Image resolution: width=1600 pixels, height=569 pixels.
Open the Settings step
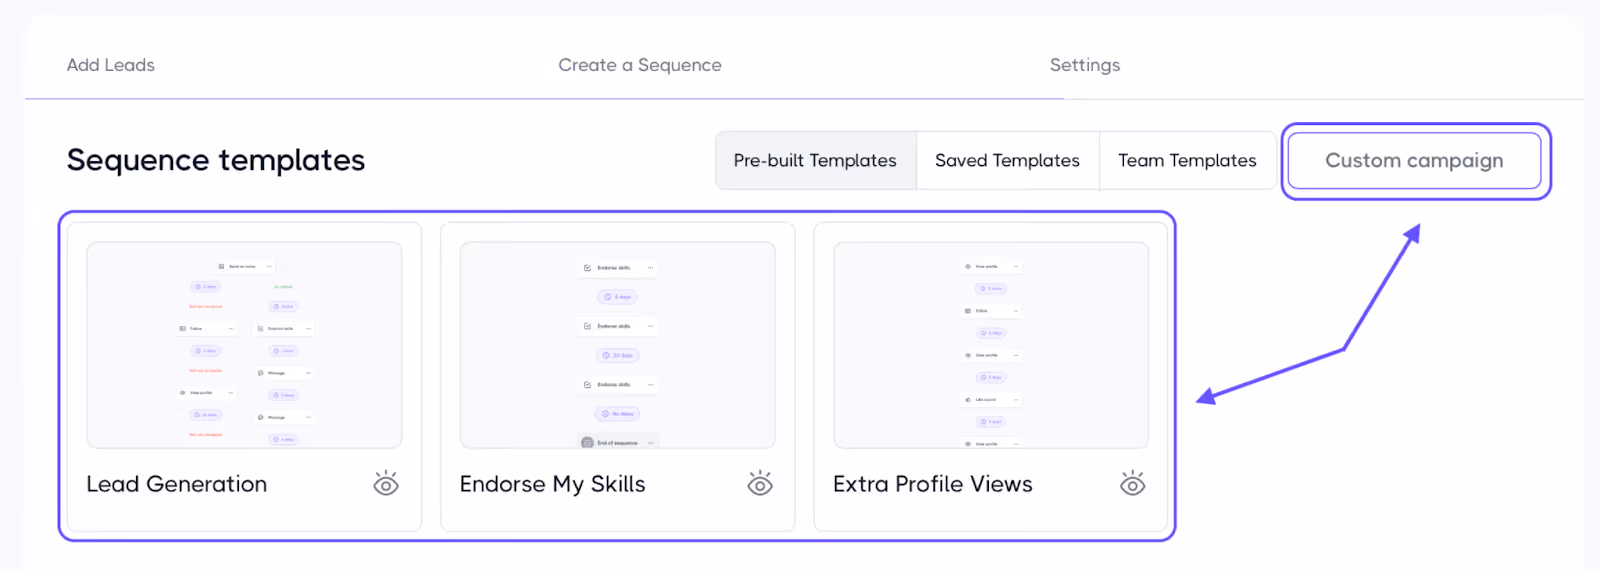[1084, 65]
